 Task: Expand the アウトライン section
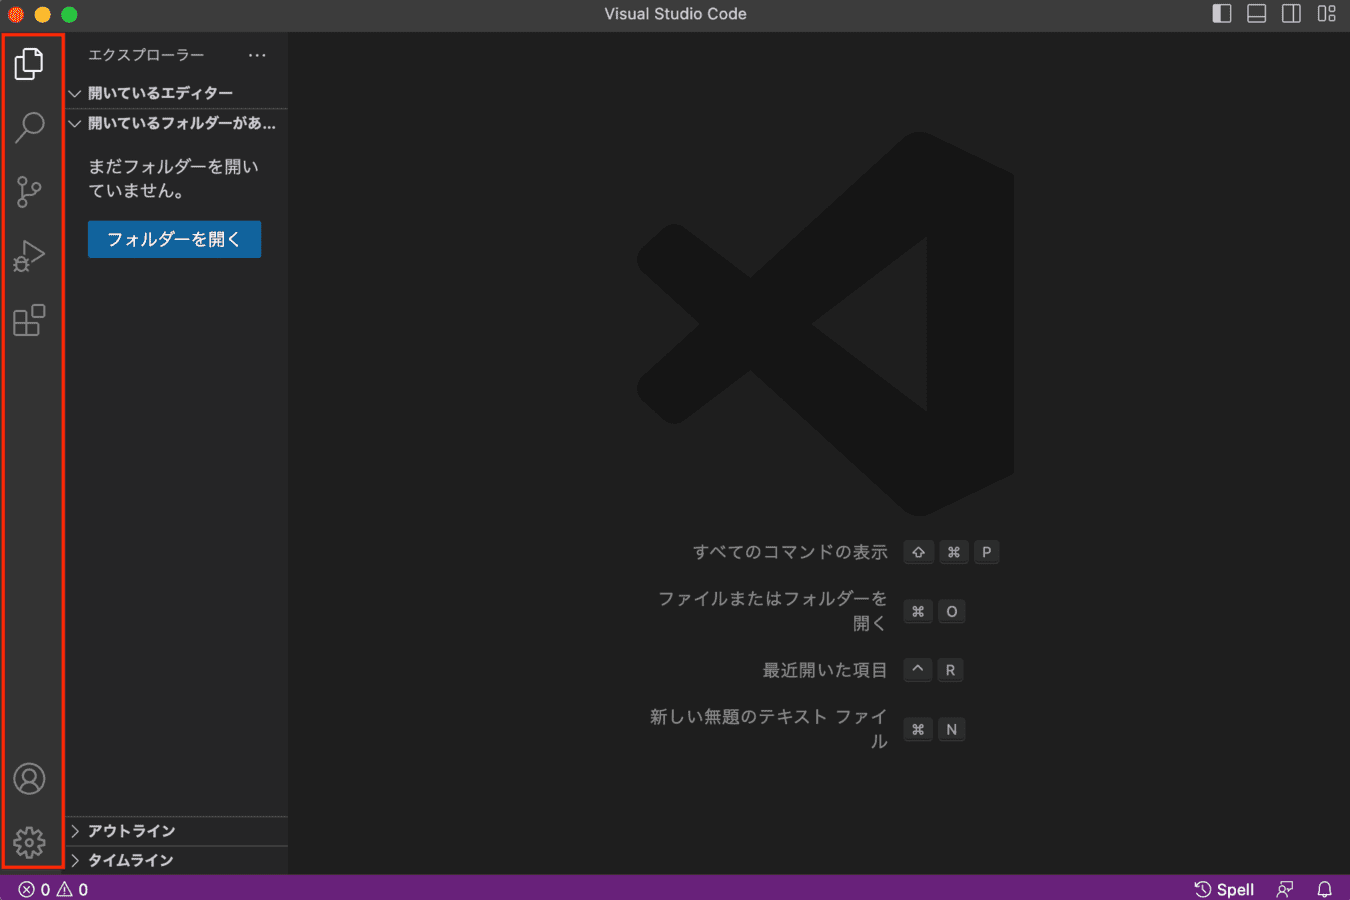tap(177, 831)
